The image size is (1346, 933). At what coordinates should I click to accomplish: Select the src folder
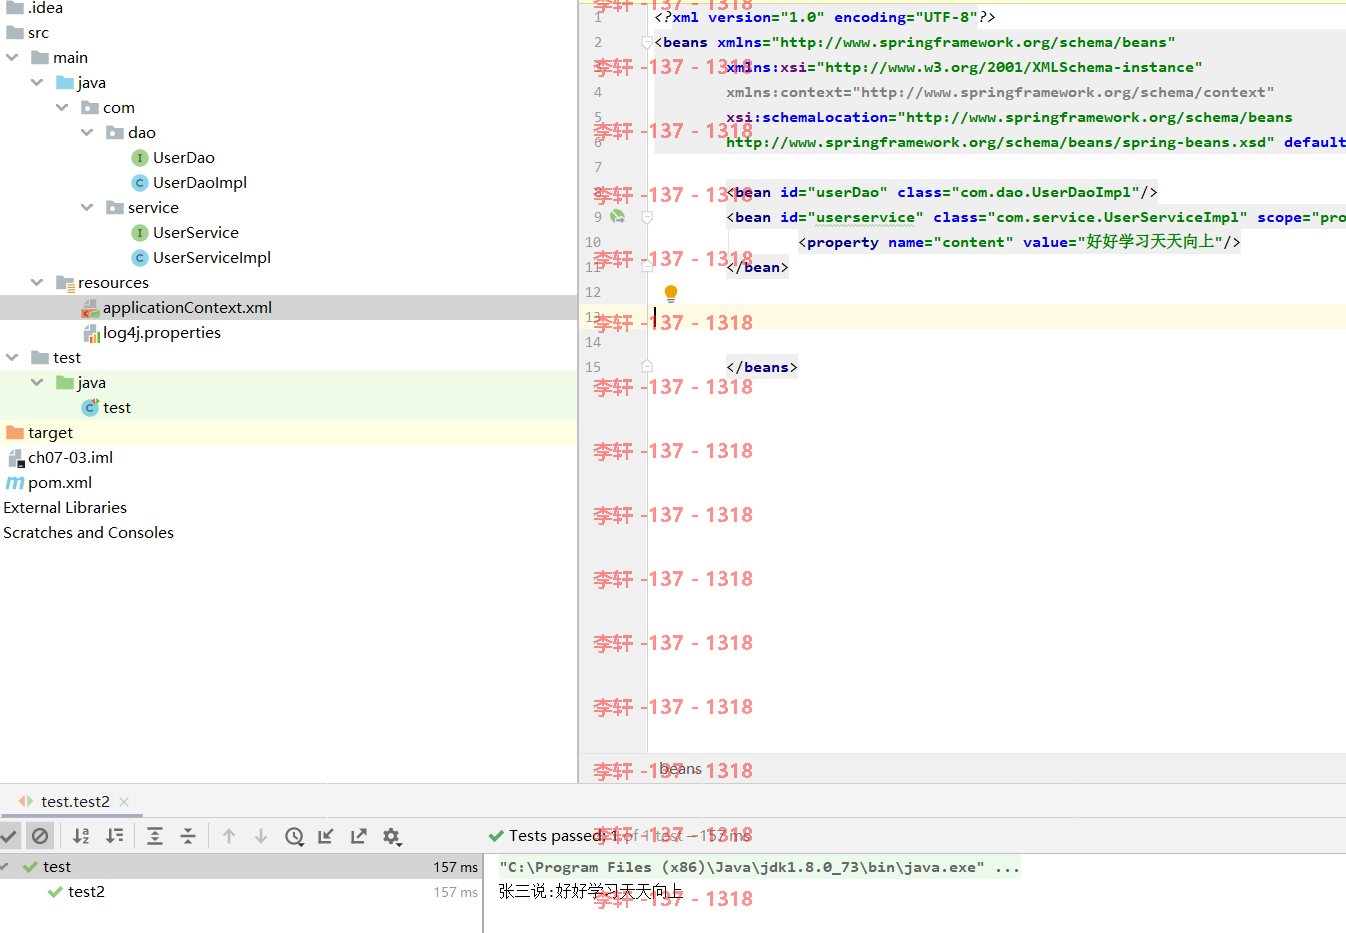[x=27, y=33]
